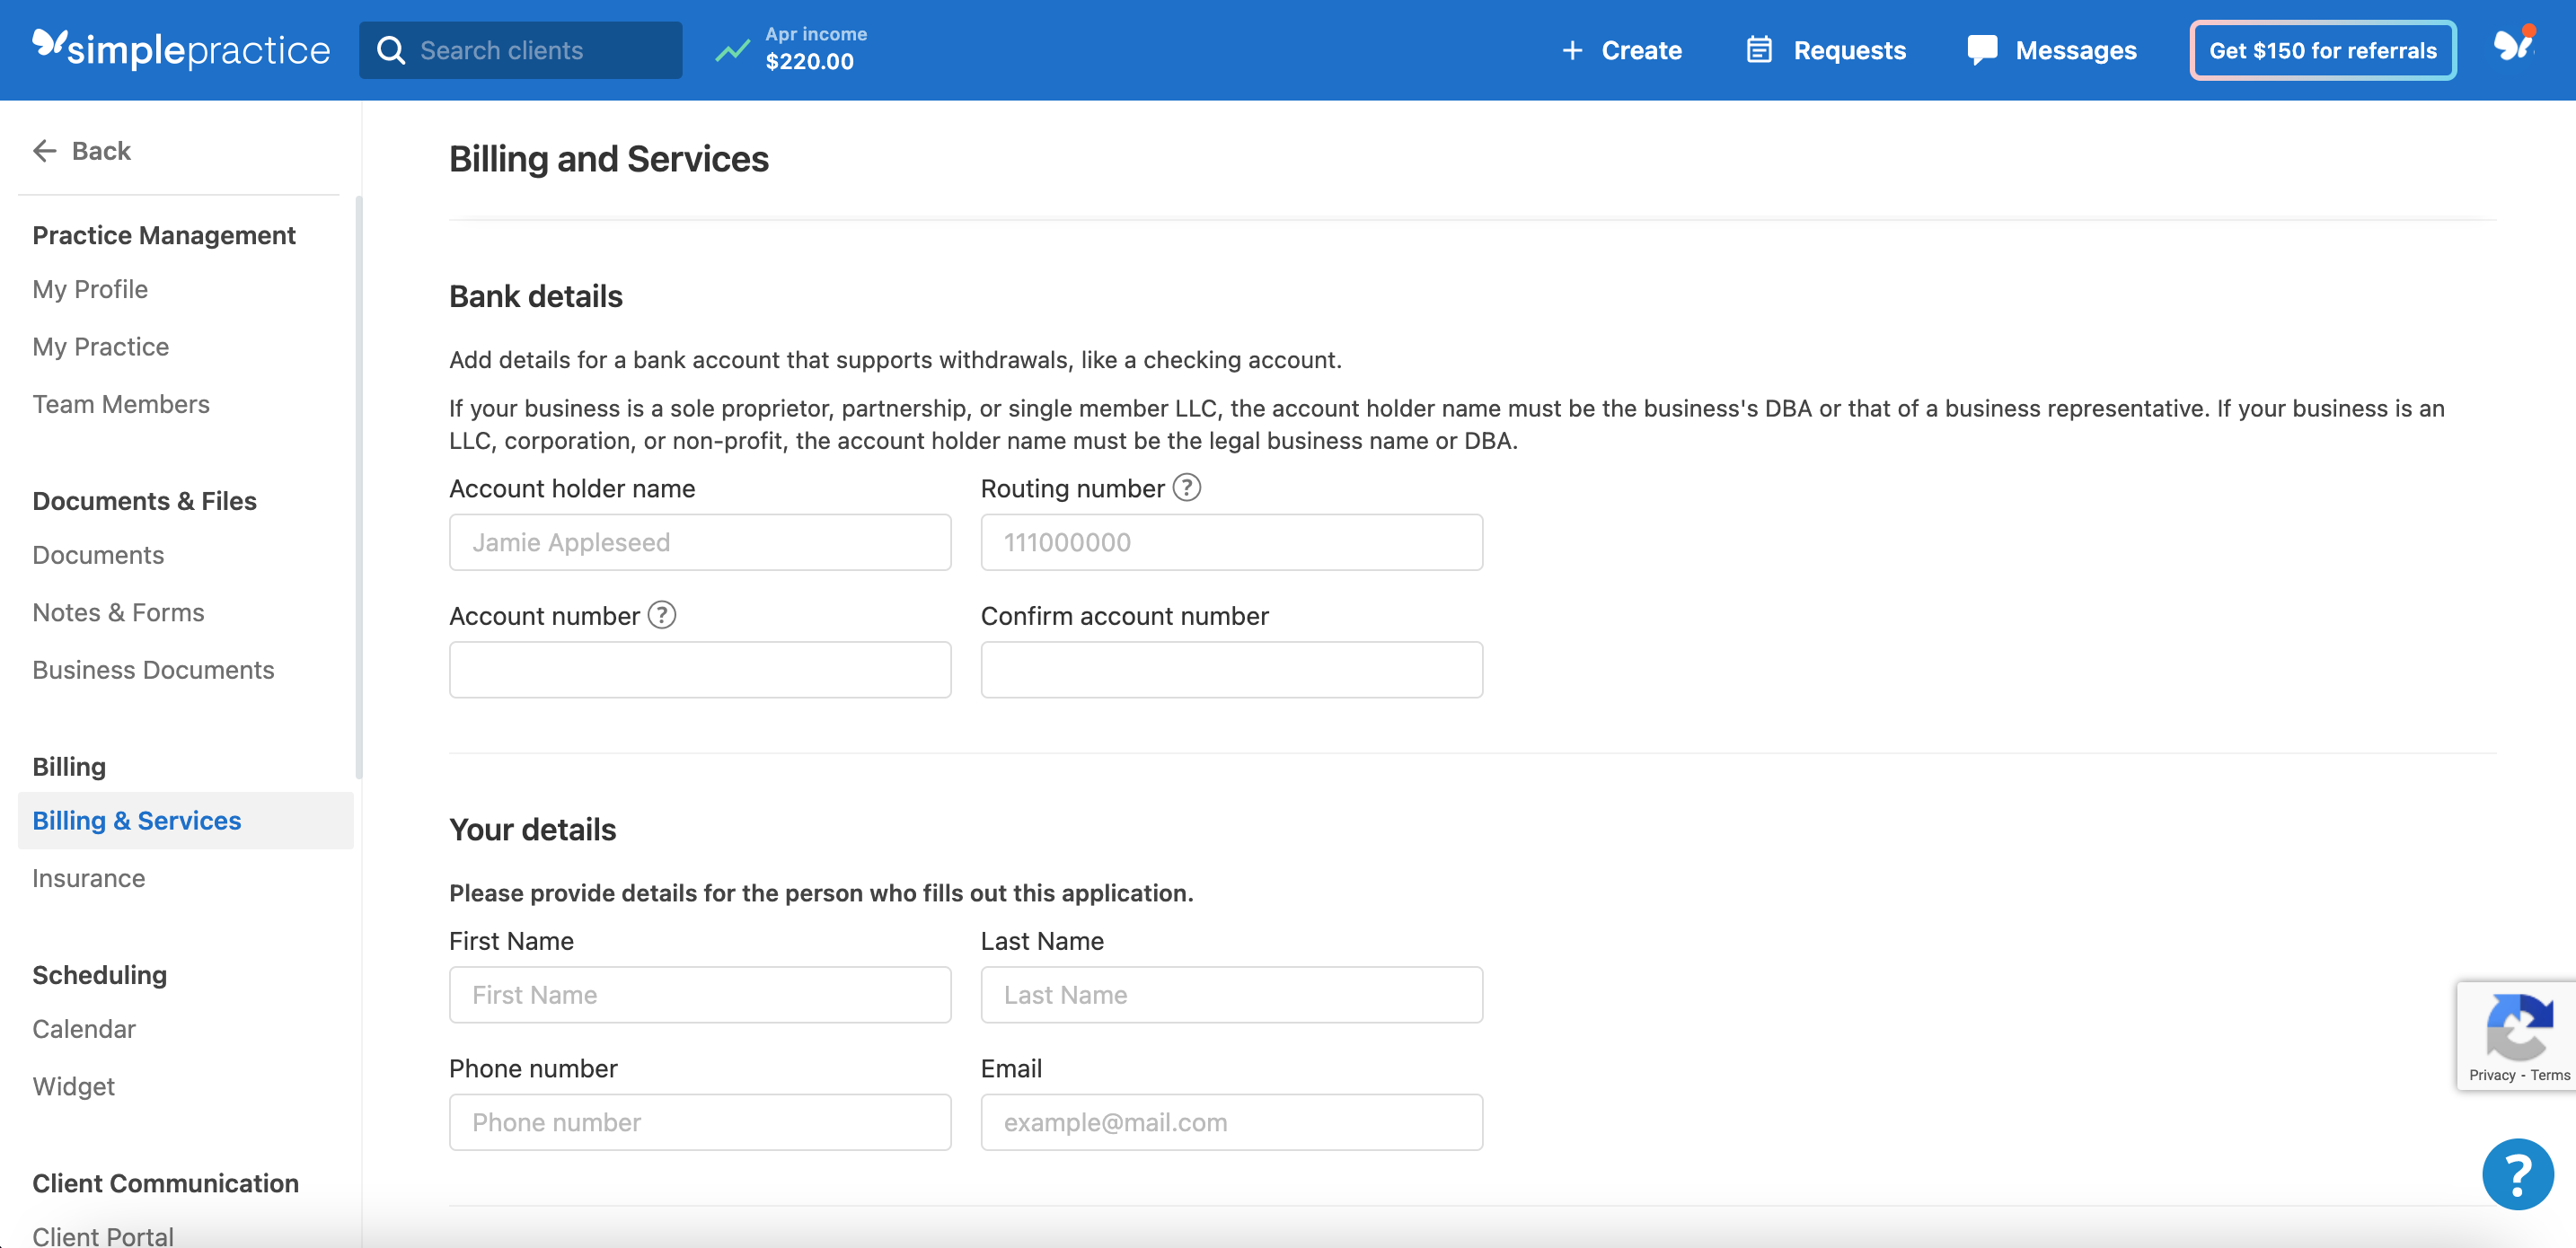Click Get $150 for referrals

click(x=2322, y=49)
